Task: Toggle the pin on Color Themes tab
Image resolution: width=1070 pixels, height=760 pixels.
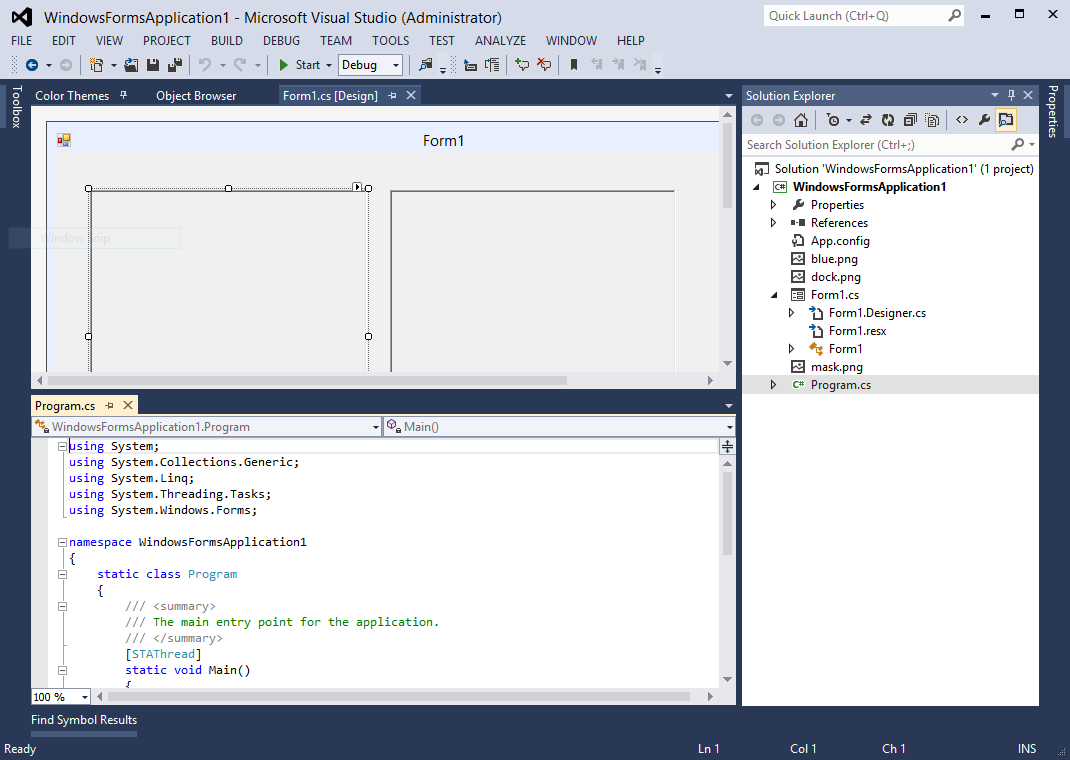Action: (x=123, y=95)
